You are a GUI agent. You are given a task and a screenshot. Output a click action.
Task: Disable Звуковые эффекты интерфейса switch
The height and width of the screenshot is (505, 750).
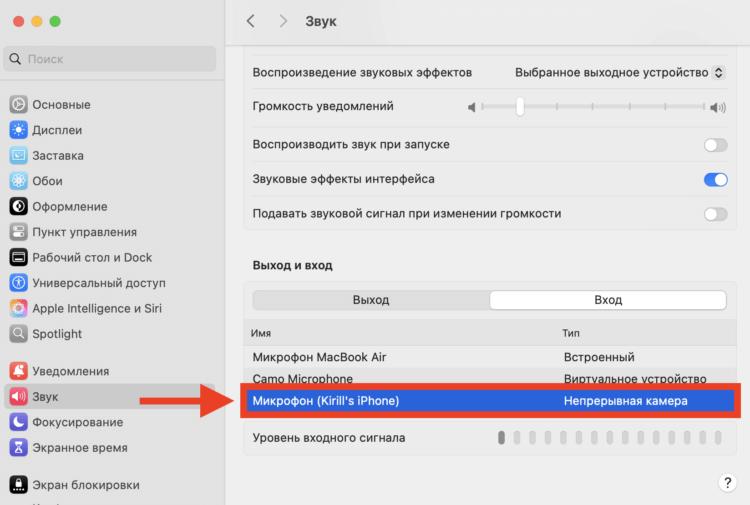[x=716, y=179]
